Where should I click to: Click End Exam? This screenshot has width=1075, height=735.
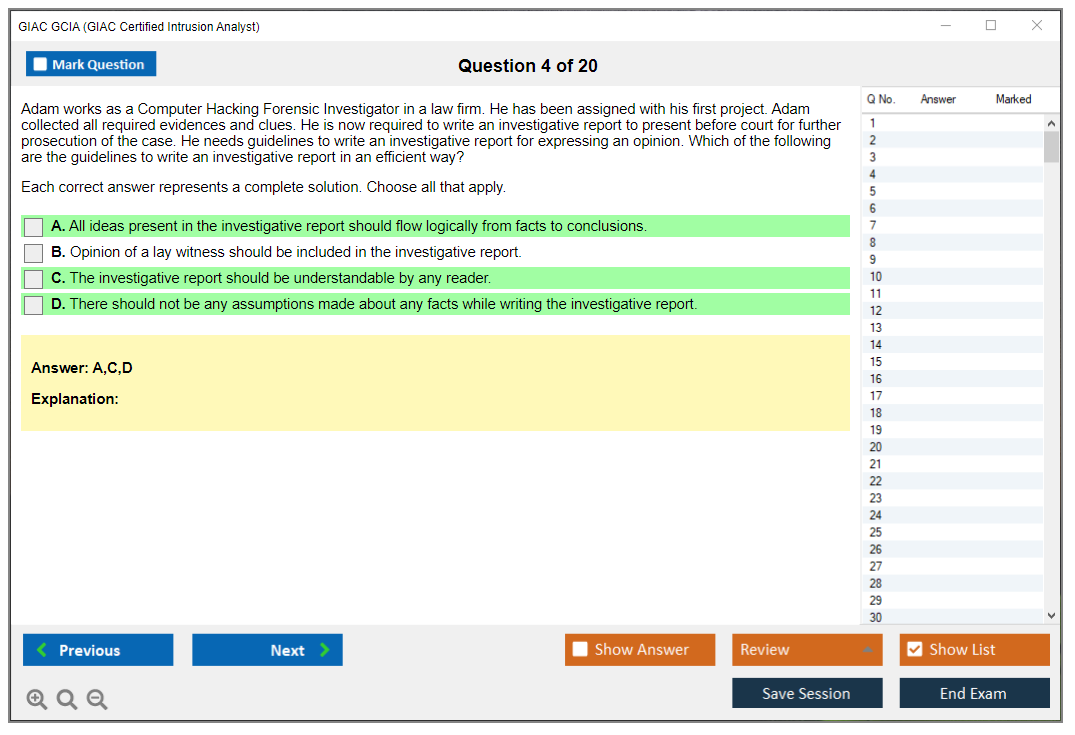tap(974, 692)
